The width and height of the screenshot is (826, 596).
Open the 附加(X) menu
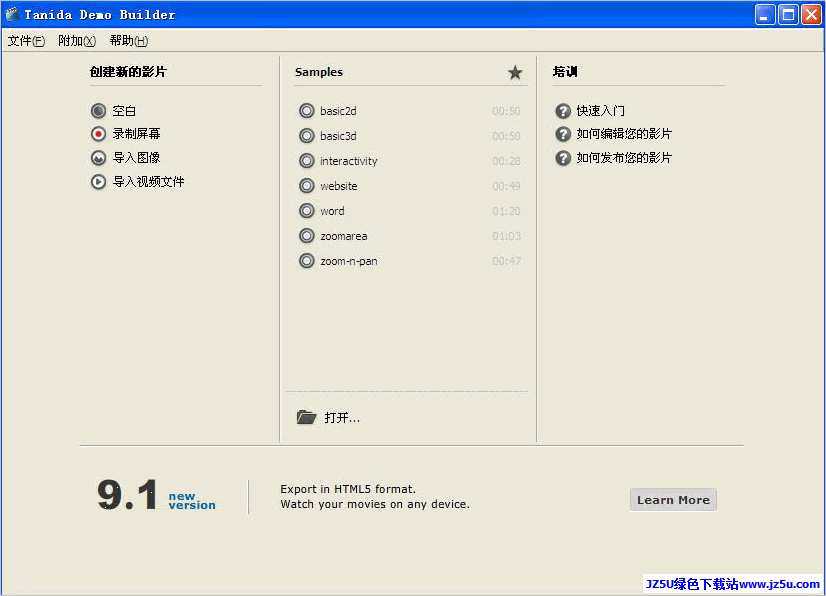pos(77,41)
